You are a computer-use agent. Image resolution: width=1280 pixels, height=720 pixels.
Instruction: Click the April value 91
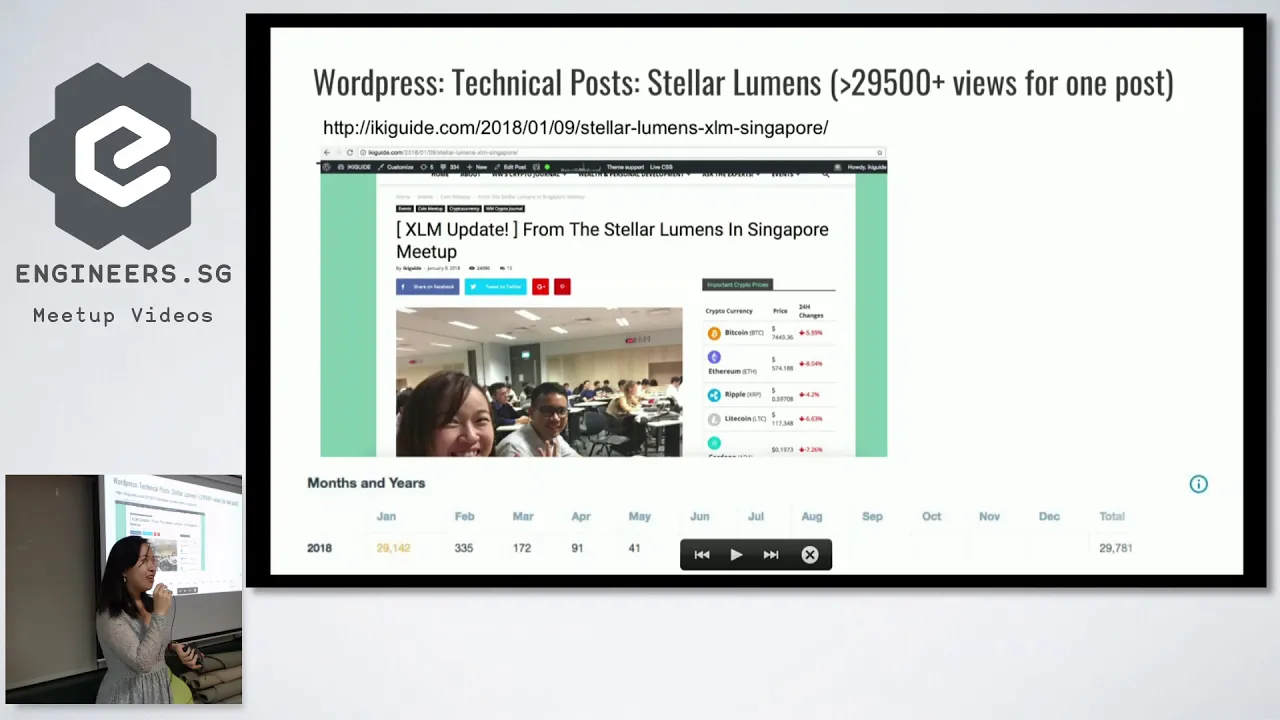578,548
